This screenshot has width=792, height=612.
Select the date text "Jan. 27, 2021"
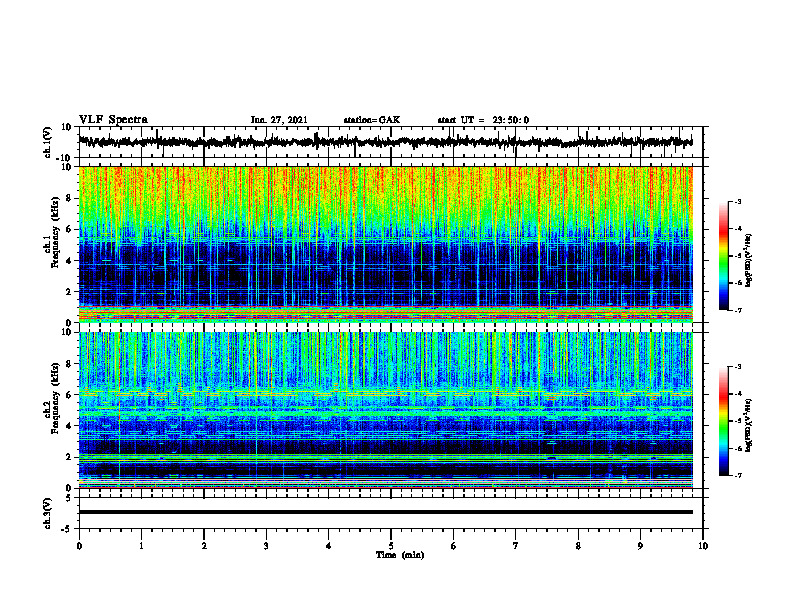(279, 120)
